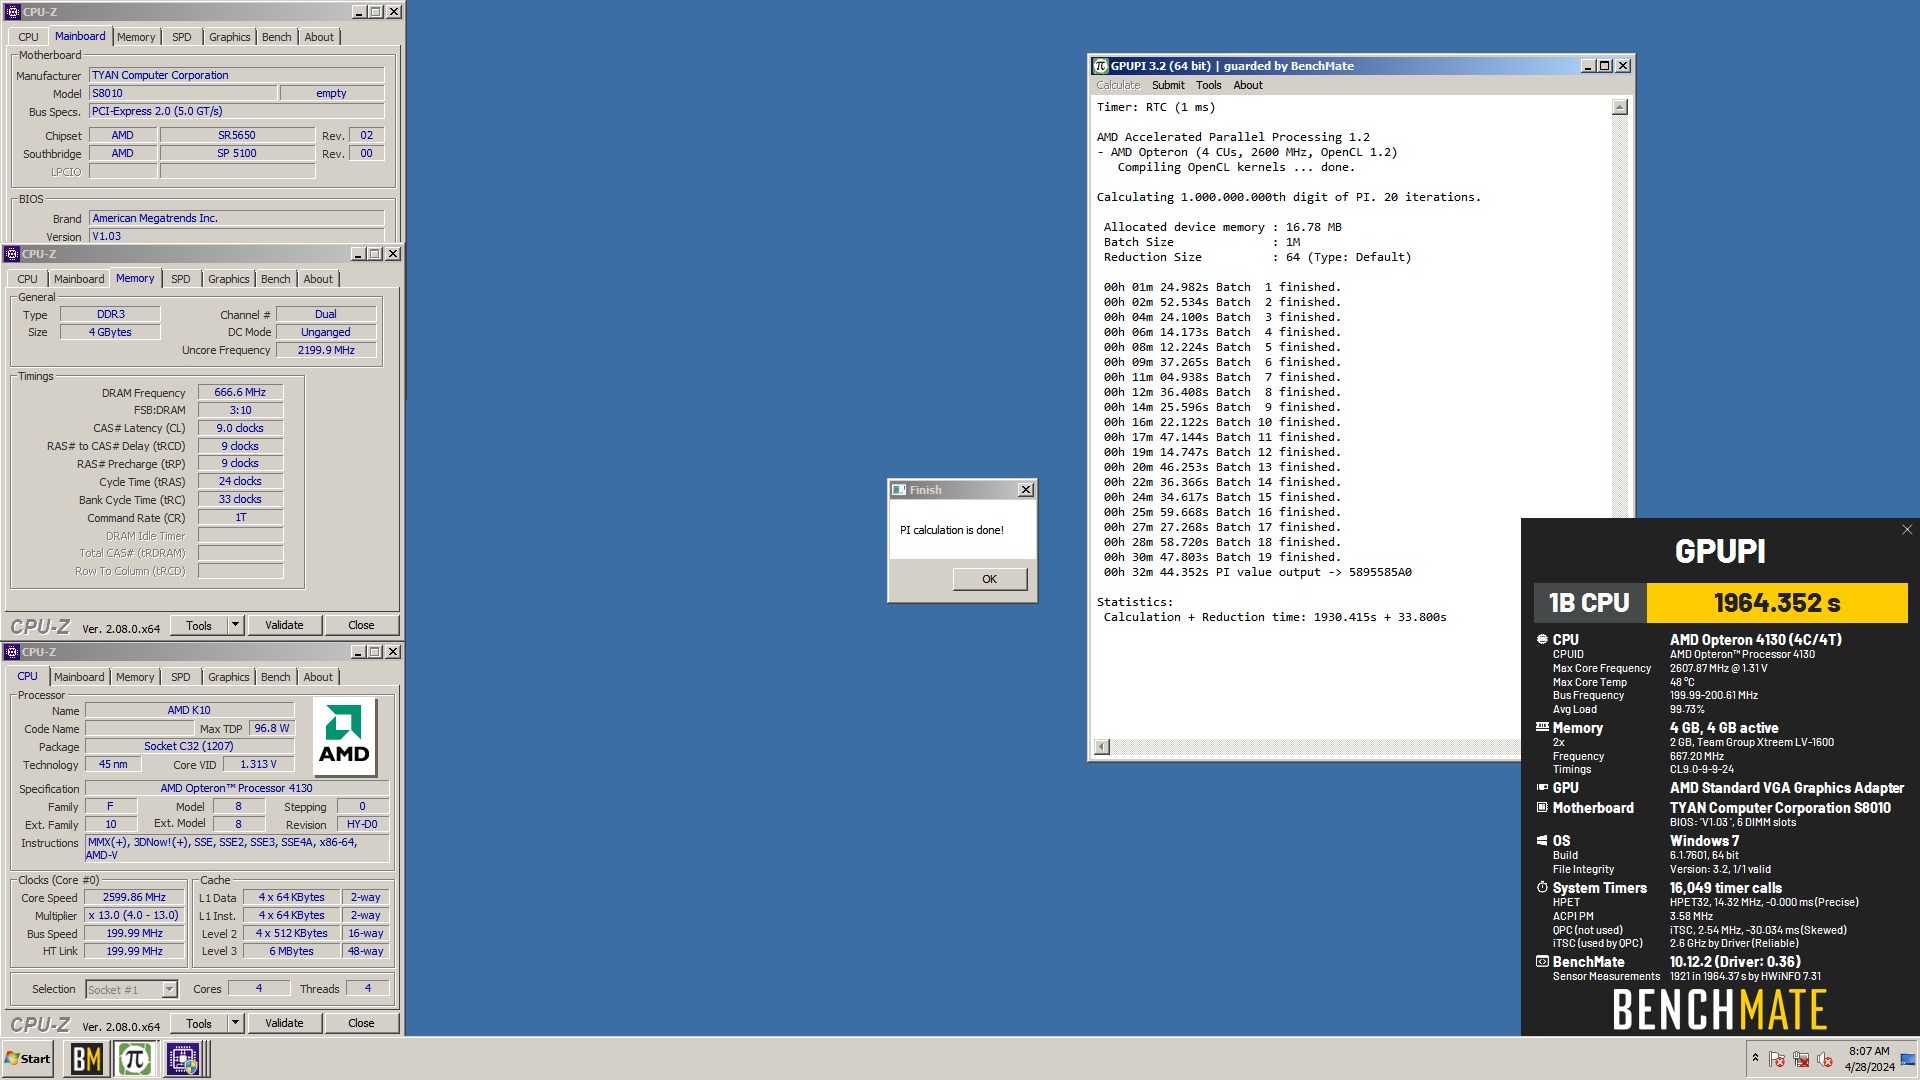Click the DRAM Frequency 666.6 MHz field
The height and width of the screenshot is (1080, 1920).
click(x=240, y=392)
